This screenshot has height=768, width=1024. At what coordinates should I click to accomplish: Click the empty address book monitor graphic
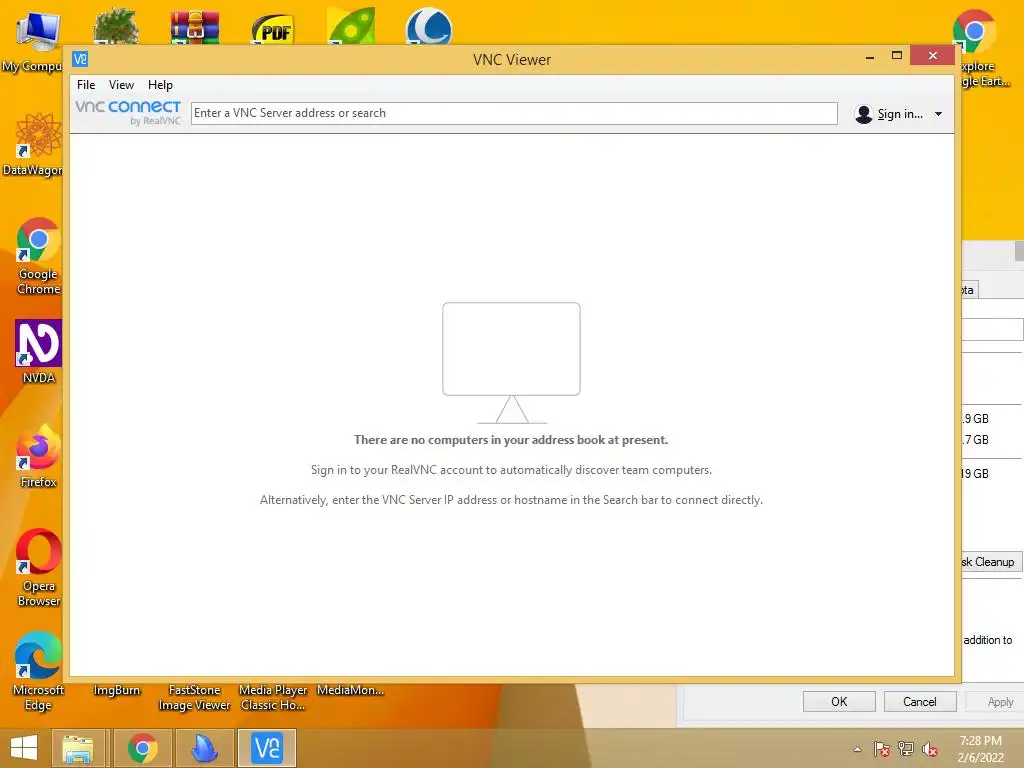coord(511,362)
